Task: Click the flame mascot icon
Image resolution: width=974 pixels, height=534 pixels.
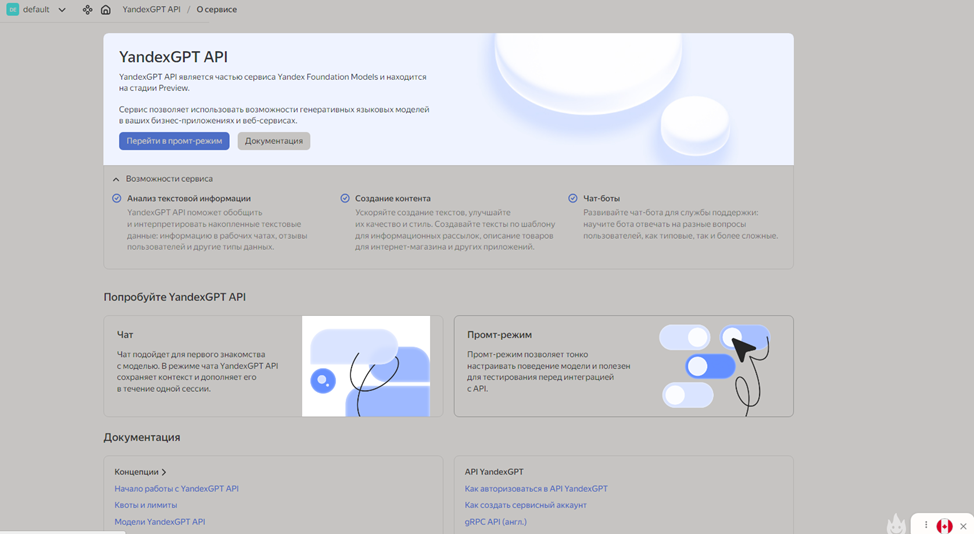Action: point(896,524)
